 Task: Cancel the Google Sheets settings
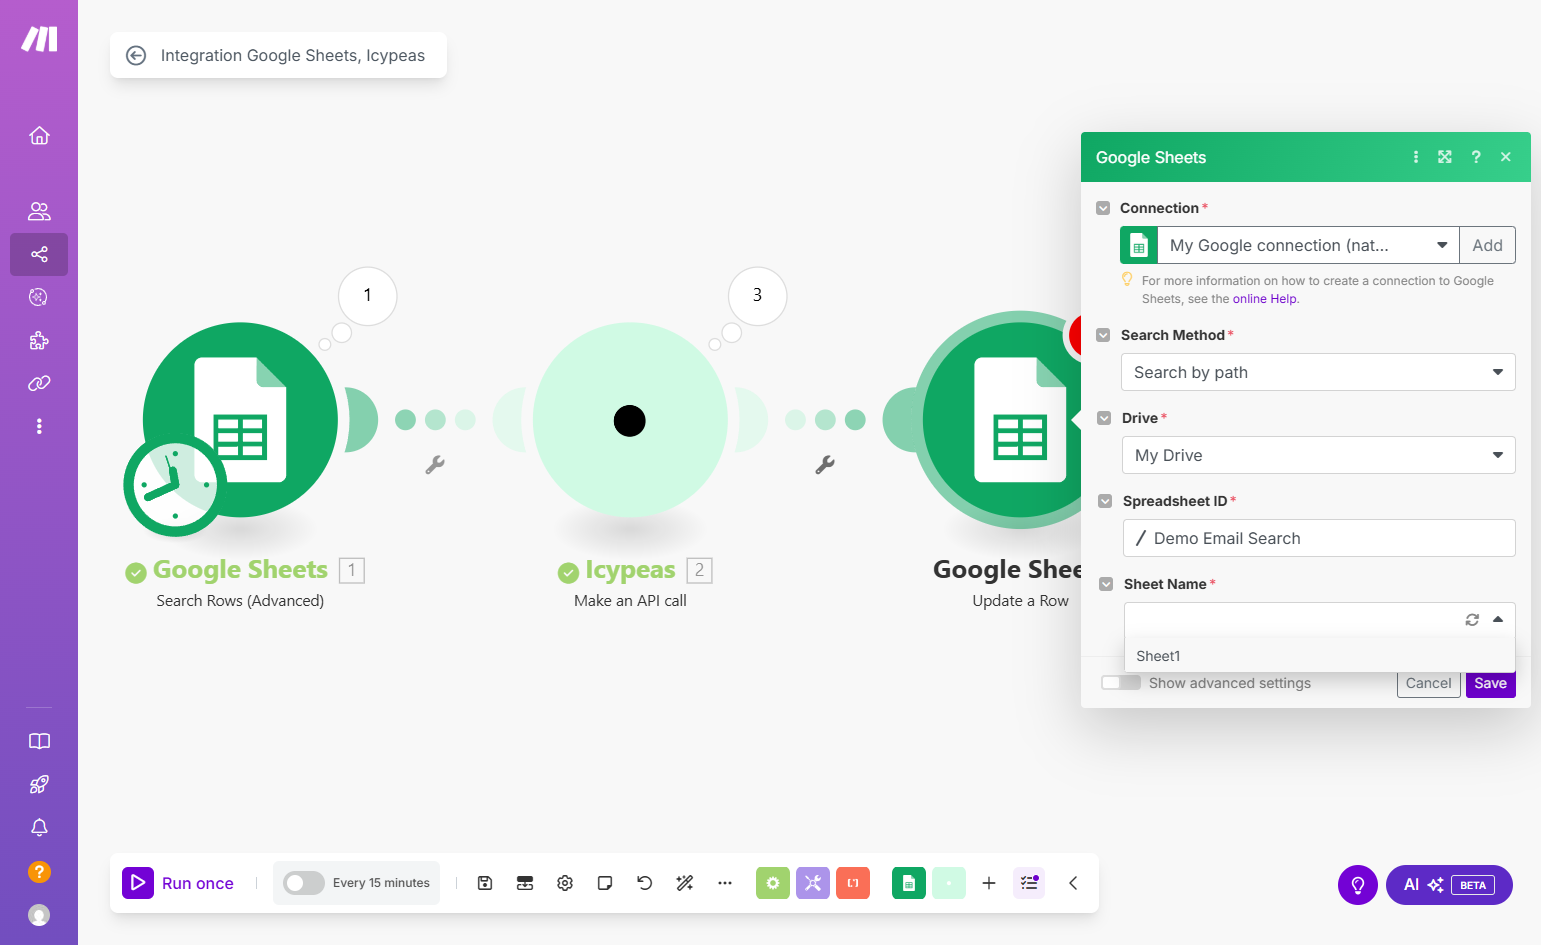(x=1428, y=684)
